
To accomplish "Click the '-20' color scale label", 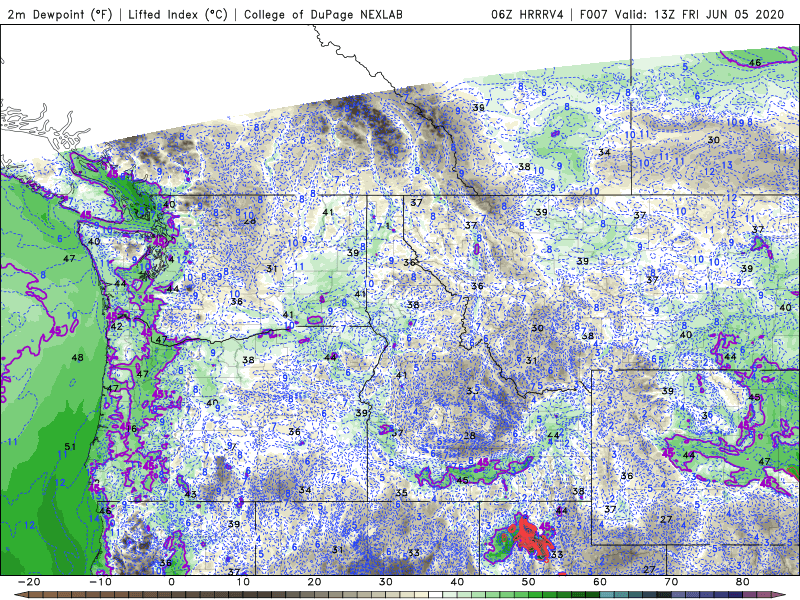I will click(29, 582).
